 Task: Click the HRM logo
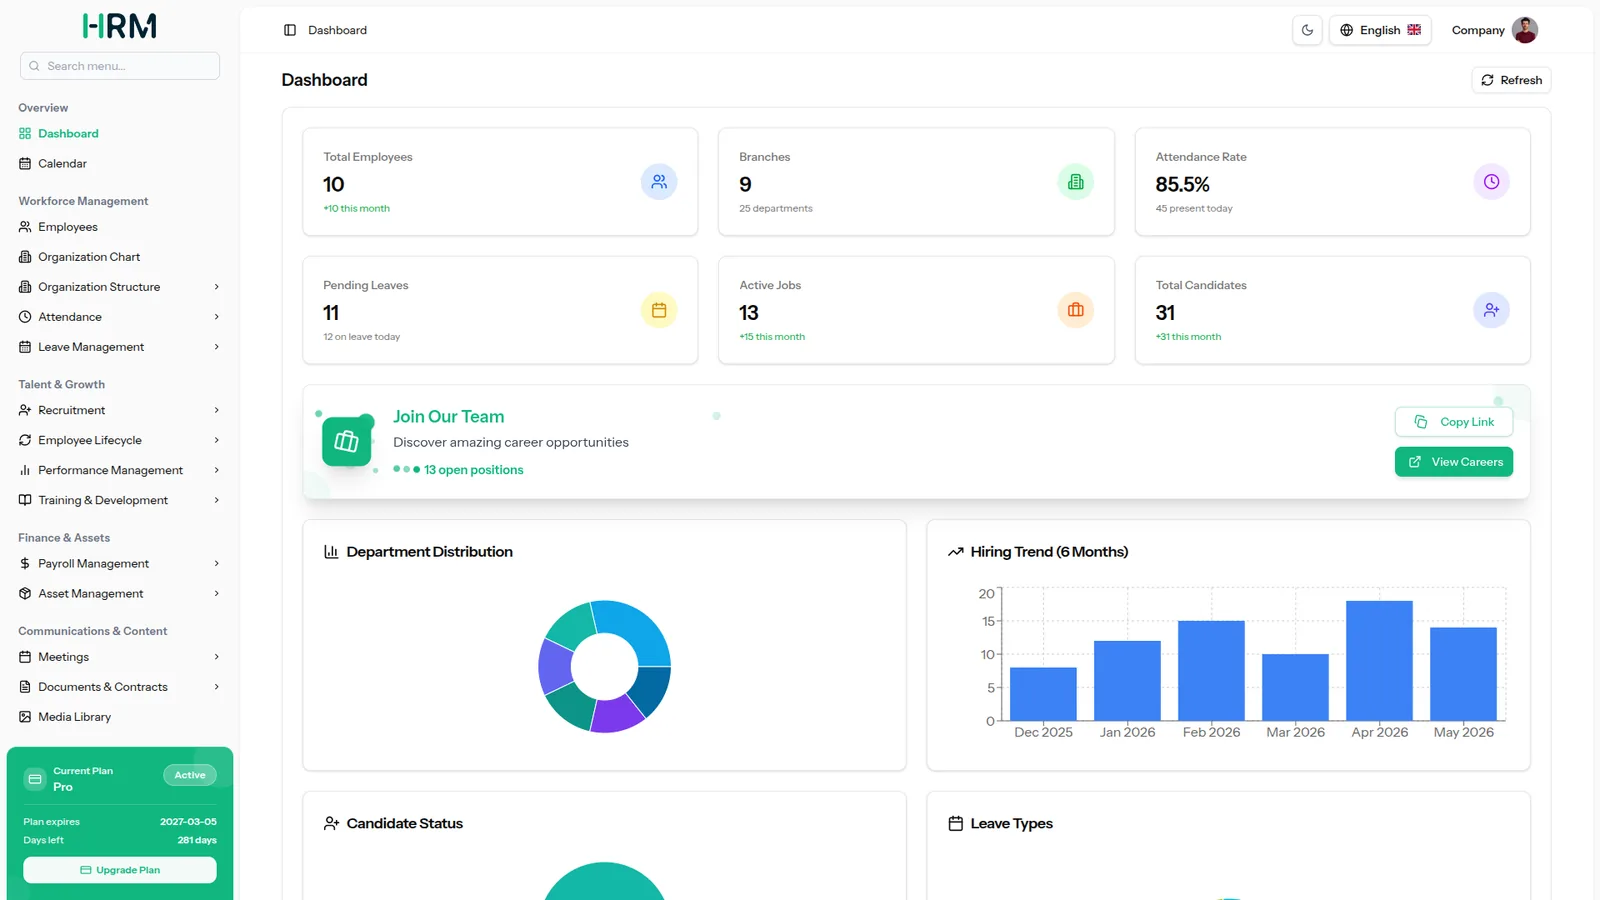tap(120, 26)
